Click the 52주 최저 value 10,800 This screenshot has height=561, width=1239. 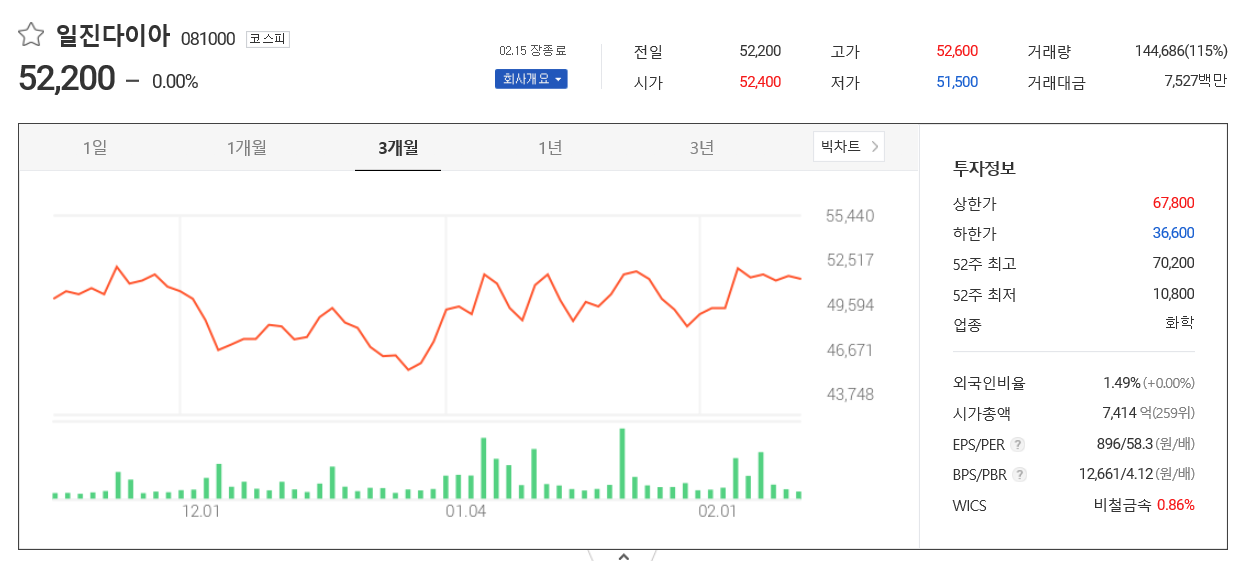click(x=1174, y=294)
